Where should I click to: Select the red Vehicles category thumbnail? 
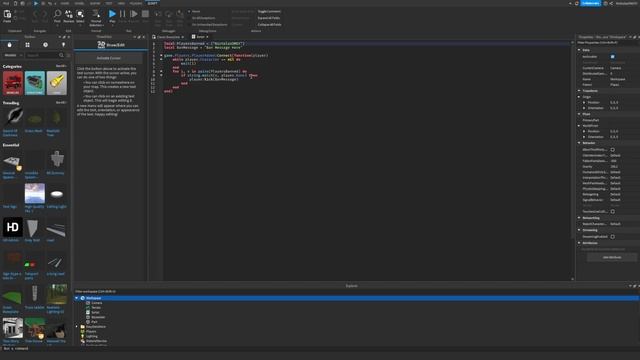(13, 83)
